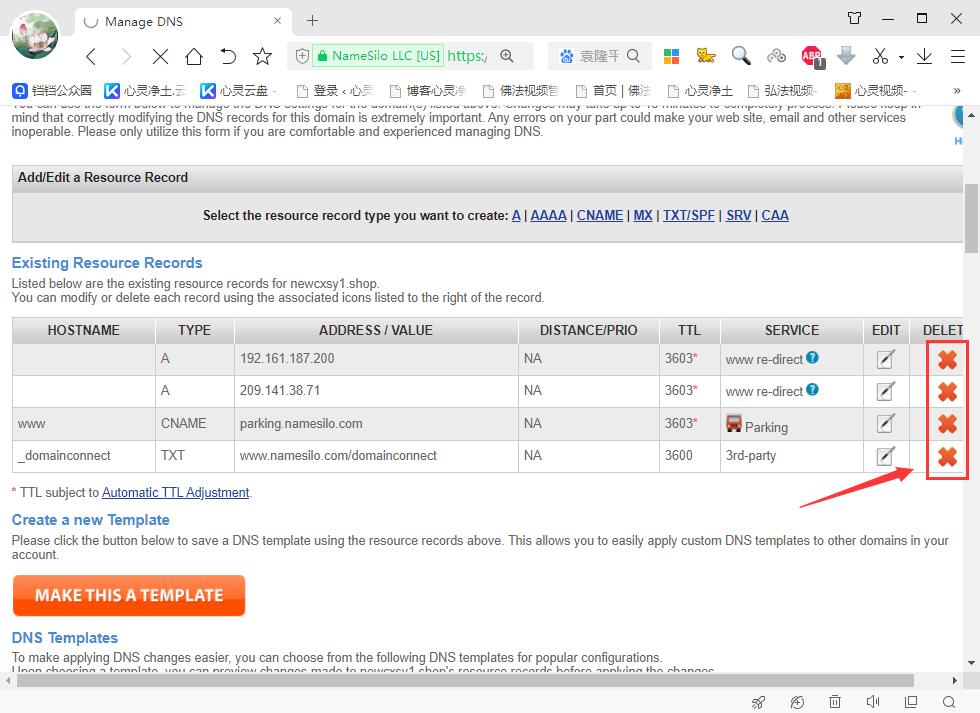This screenshot has height=713, width=980.
Task: Stop loading the page
Action: click(160, 57)
